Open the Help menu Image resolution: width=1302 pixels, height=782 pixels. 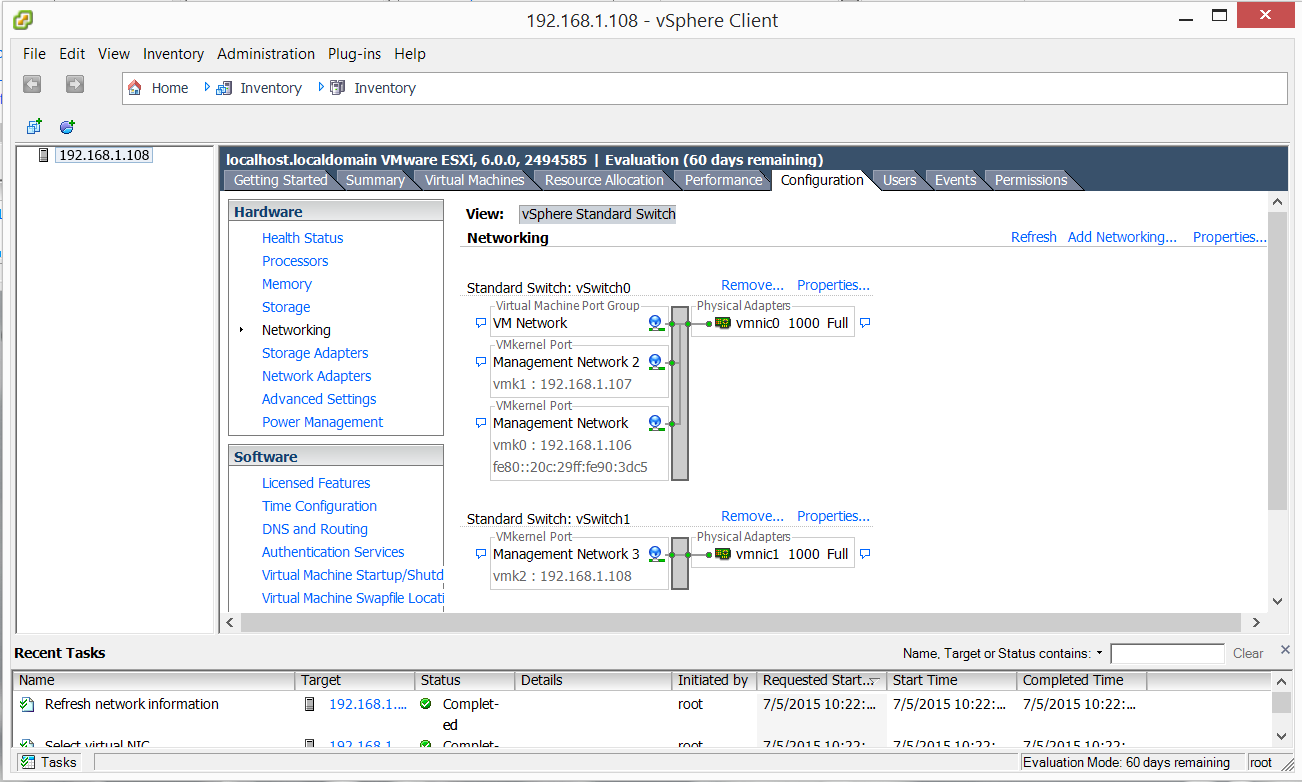click(x=410, y=54)
